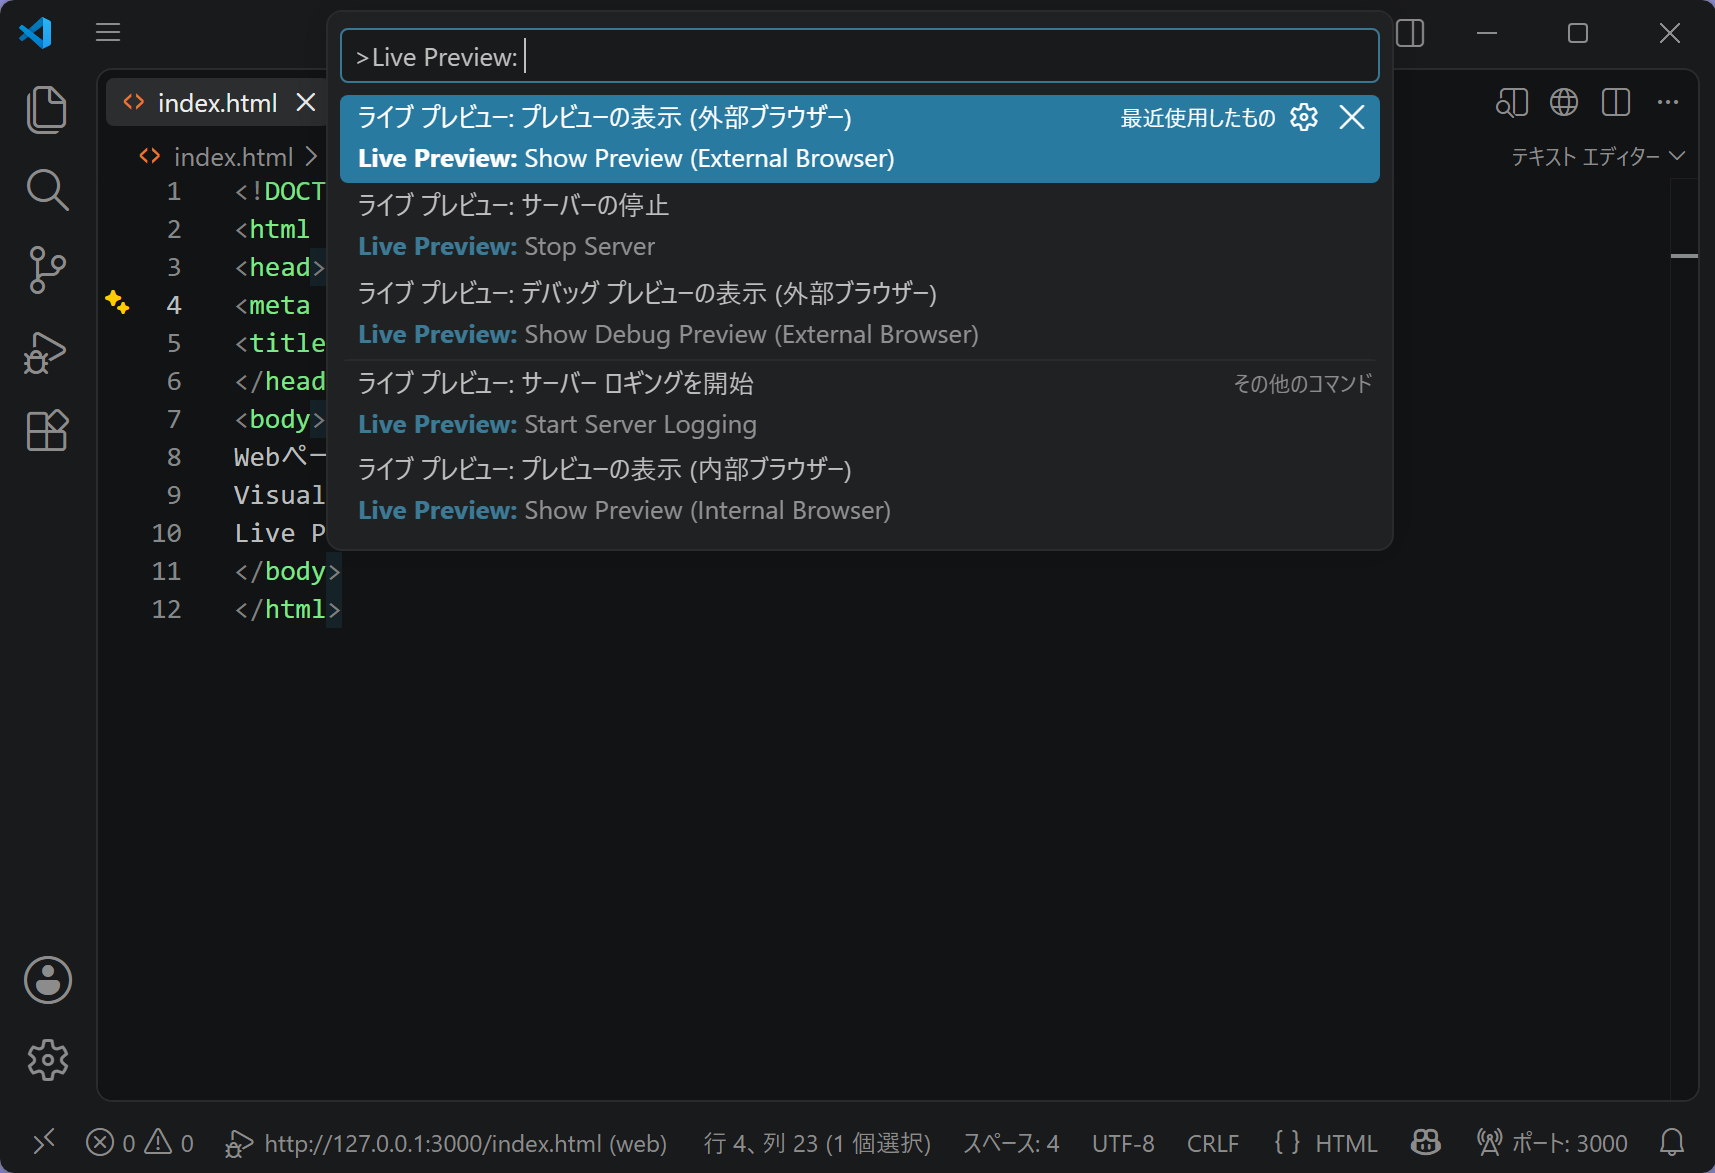The image size is (1715, 1173).
Task: Split the editor to the right
Action: (x=1616, y=102)
